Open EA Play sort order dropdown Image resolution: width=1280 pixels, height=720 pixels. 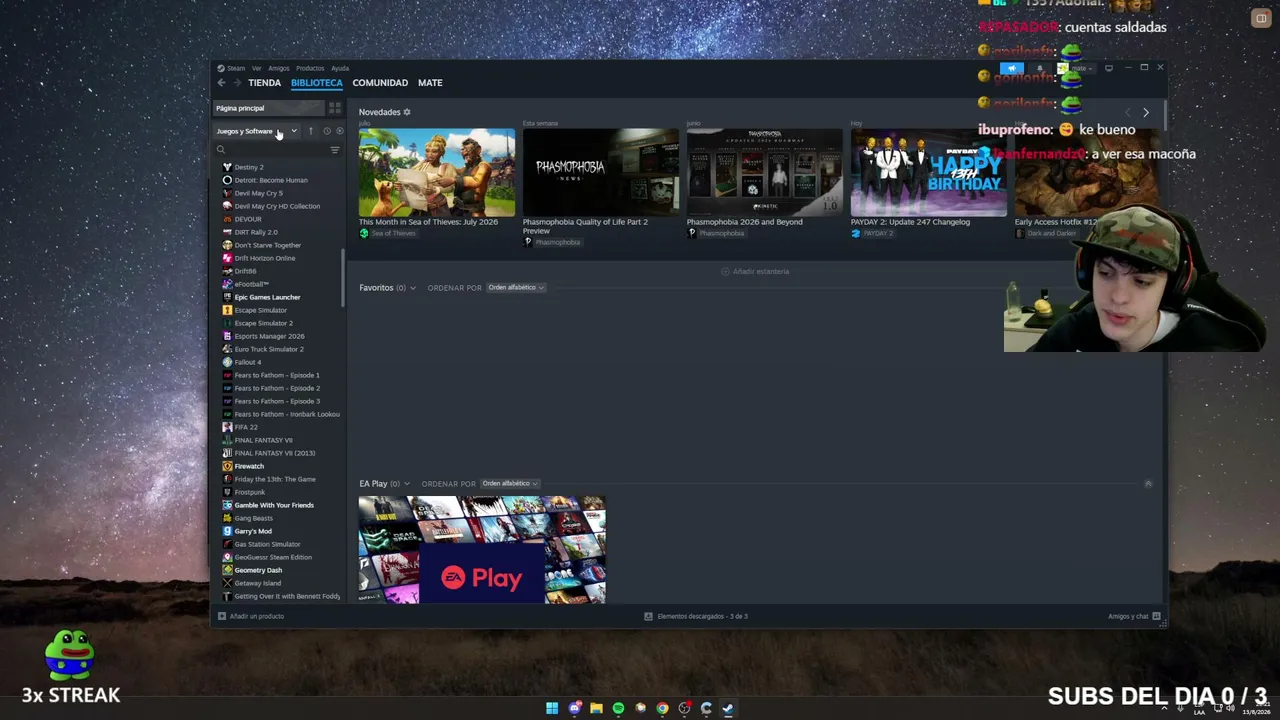[509, 484]
